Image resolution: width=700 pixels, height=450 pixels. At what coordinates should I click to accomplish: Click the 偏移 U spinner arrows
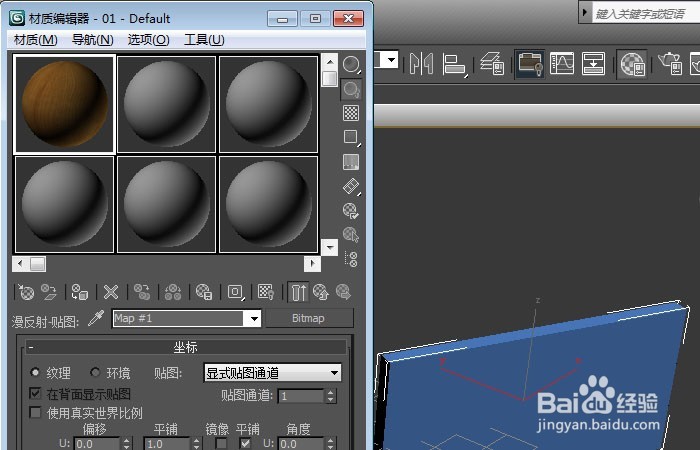(127, 444)
